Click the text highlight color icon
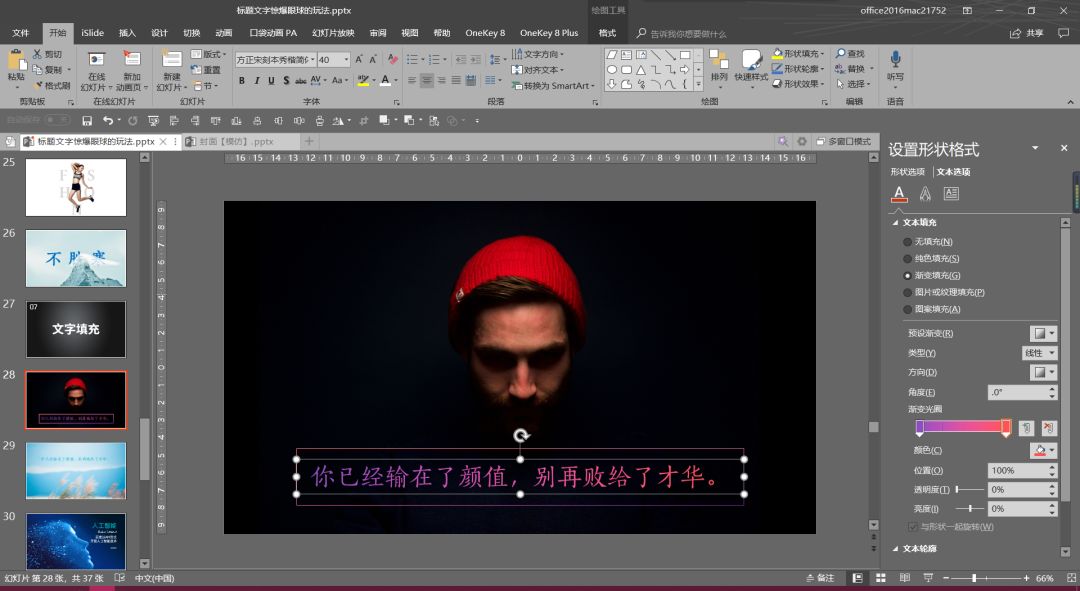The width and height of the screenshot is (1080, 591). (362, 81)
